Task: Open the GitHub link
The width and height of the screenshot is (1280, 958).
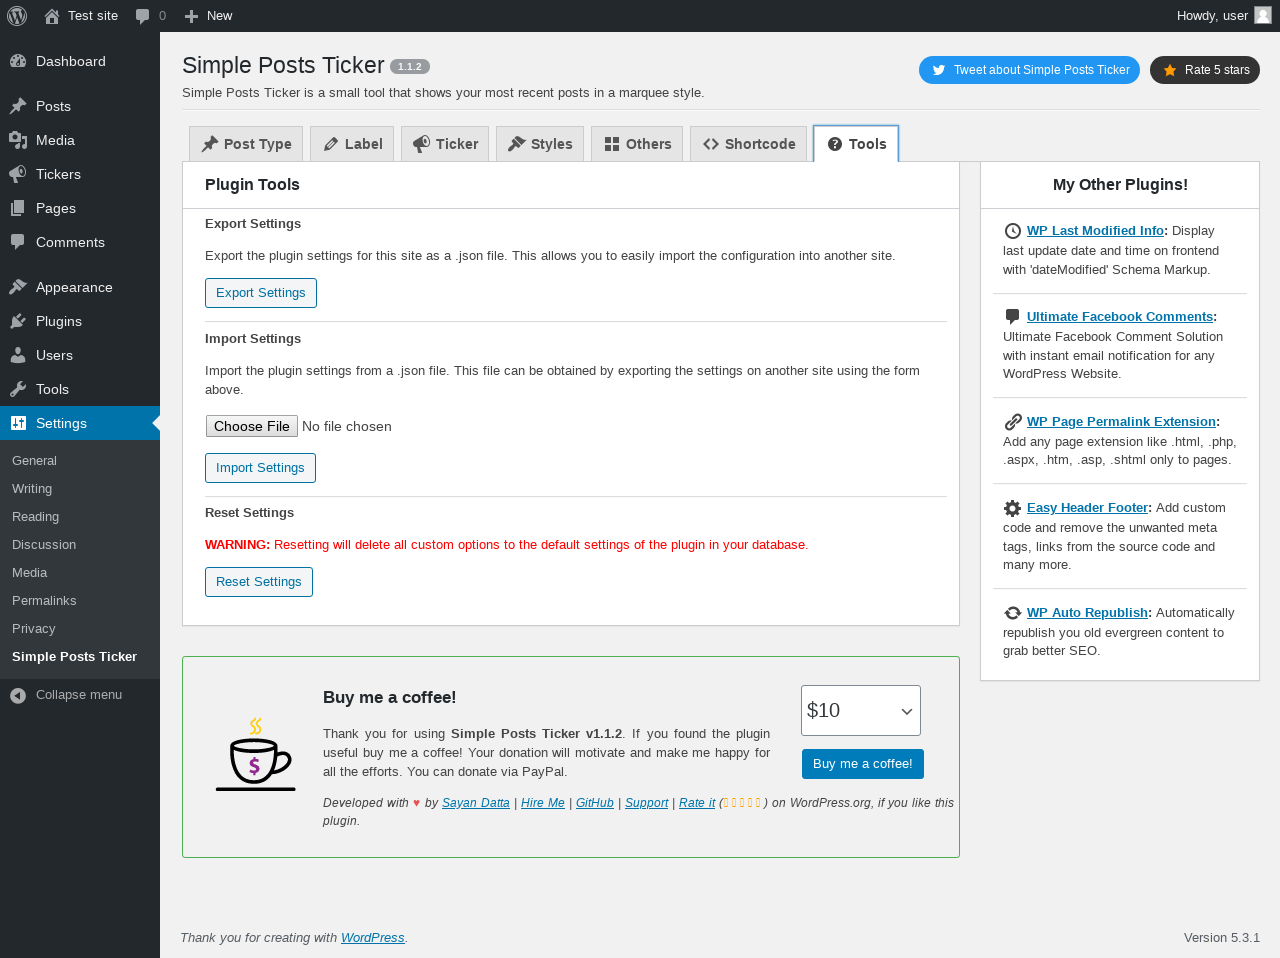Action: pos(595,803)
